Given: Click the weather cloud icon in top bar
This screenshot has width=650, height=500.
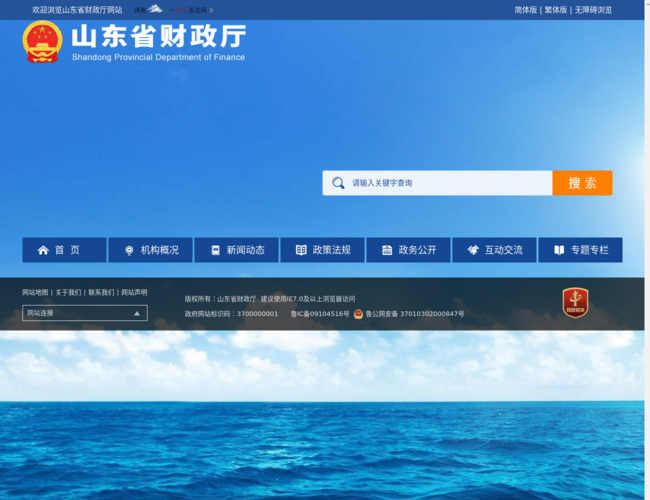Looking at the screenshot, I should click(155, 8).
